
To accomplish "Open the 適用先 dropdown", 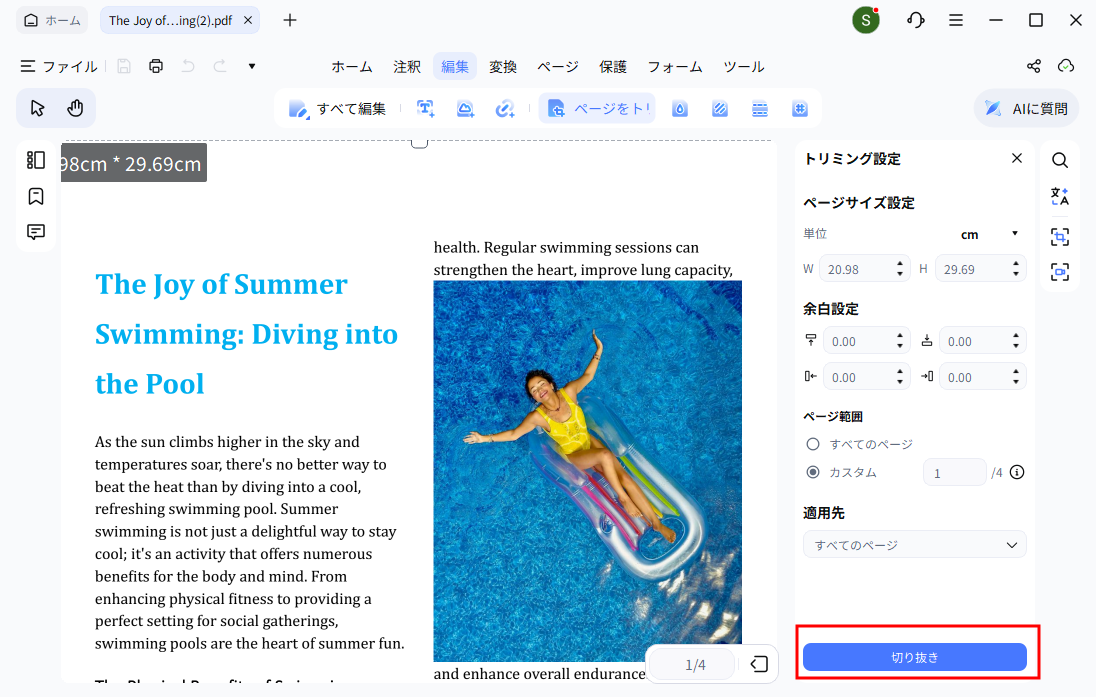I will pyautogui.click(x=914, y=543).
